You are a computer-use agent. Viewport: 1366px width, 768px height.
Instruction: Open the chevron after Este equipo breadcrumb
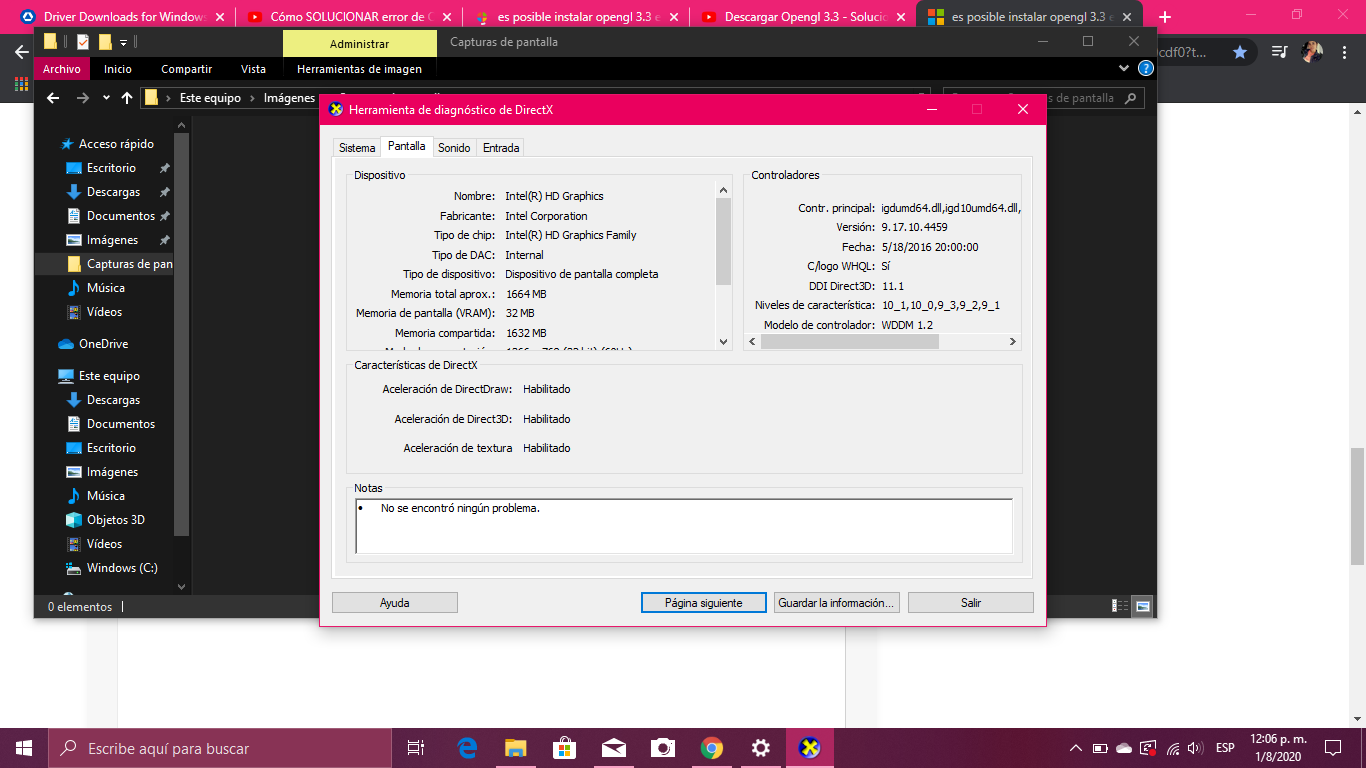pos(252,98)
